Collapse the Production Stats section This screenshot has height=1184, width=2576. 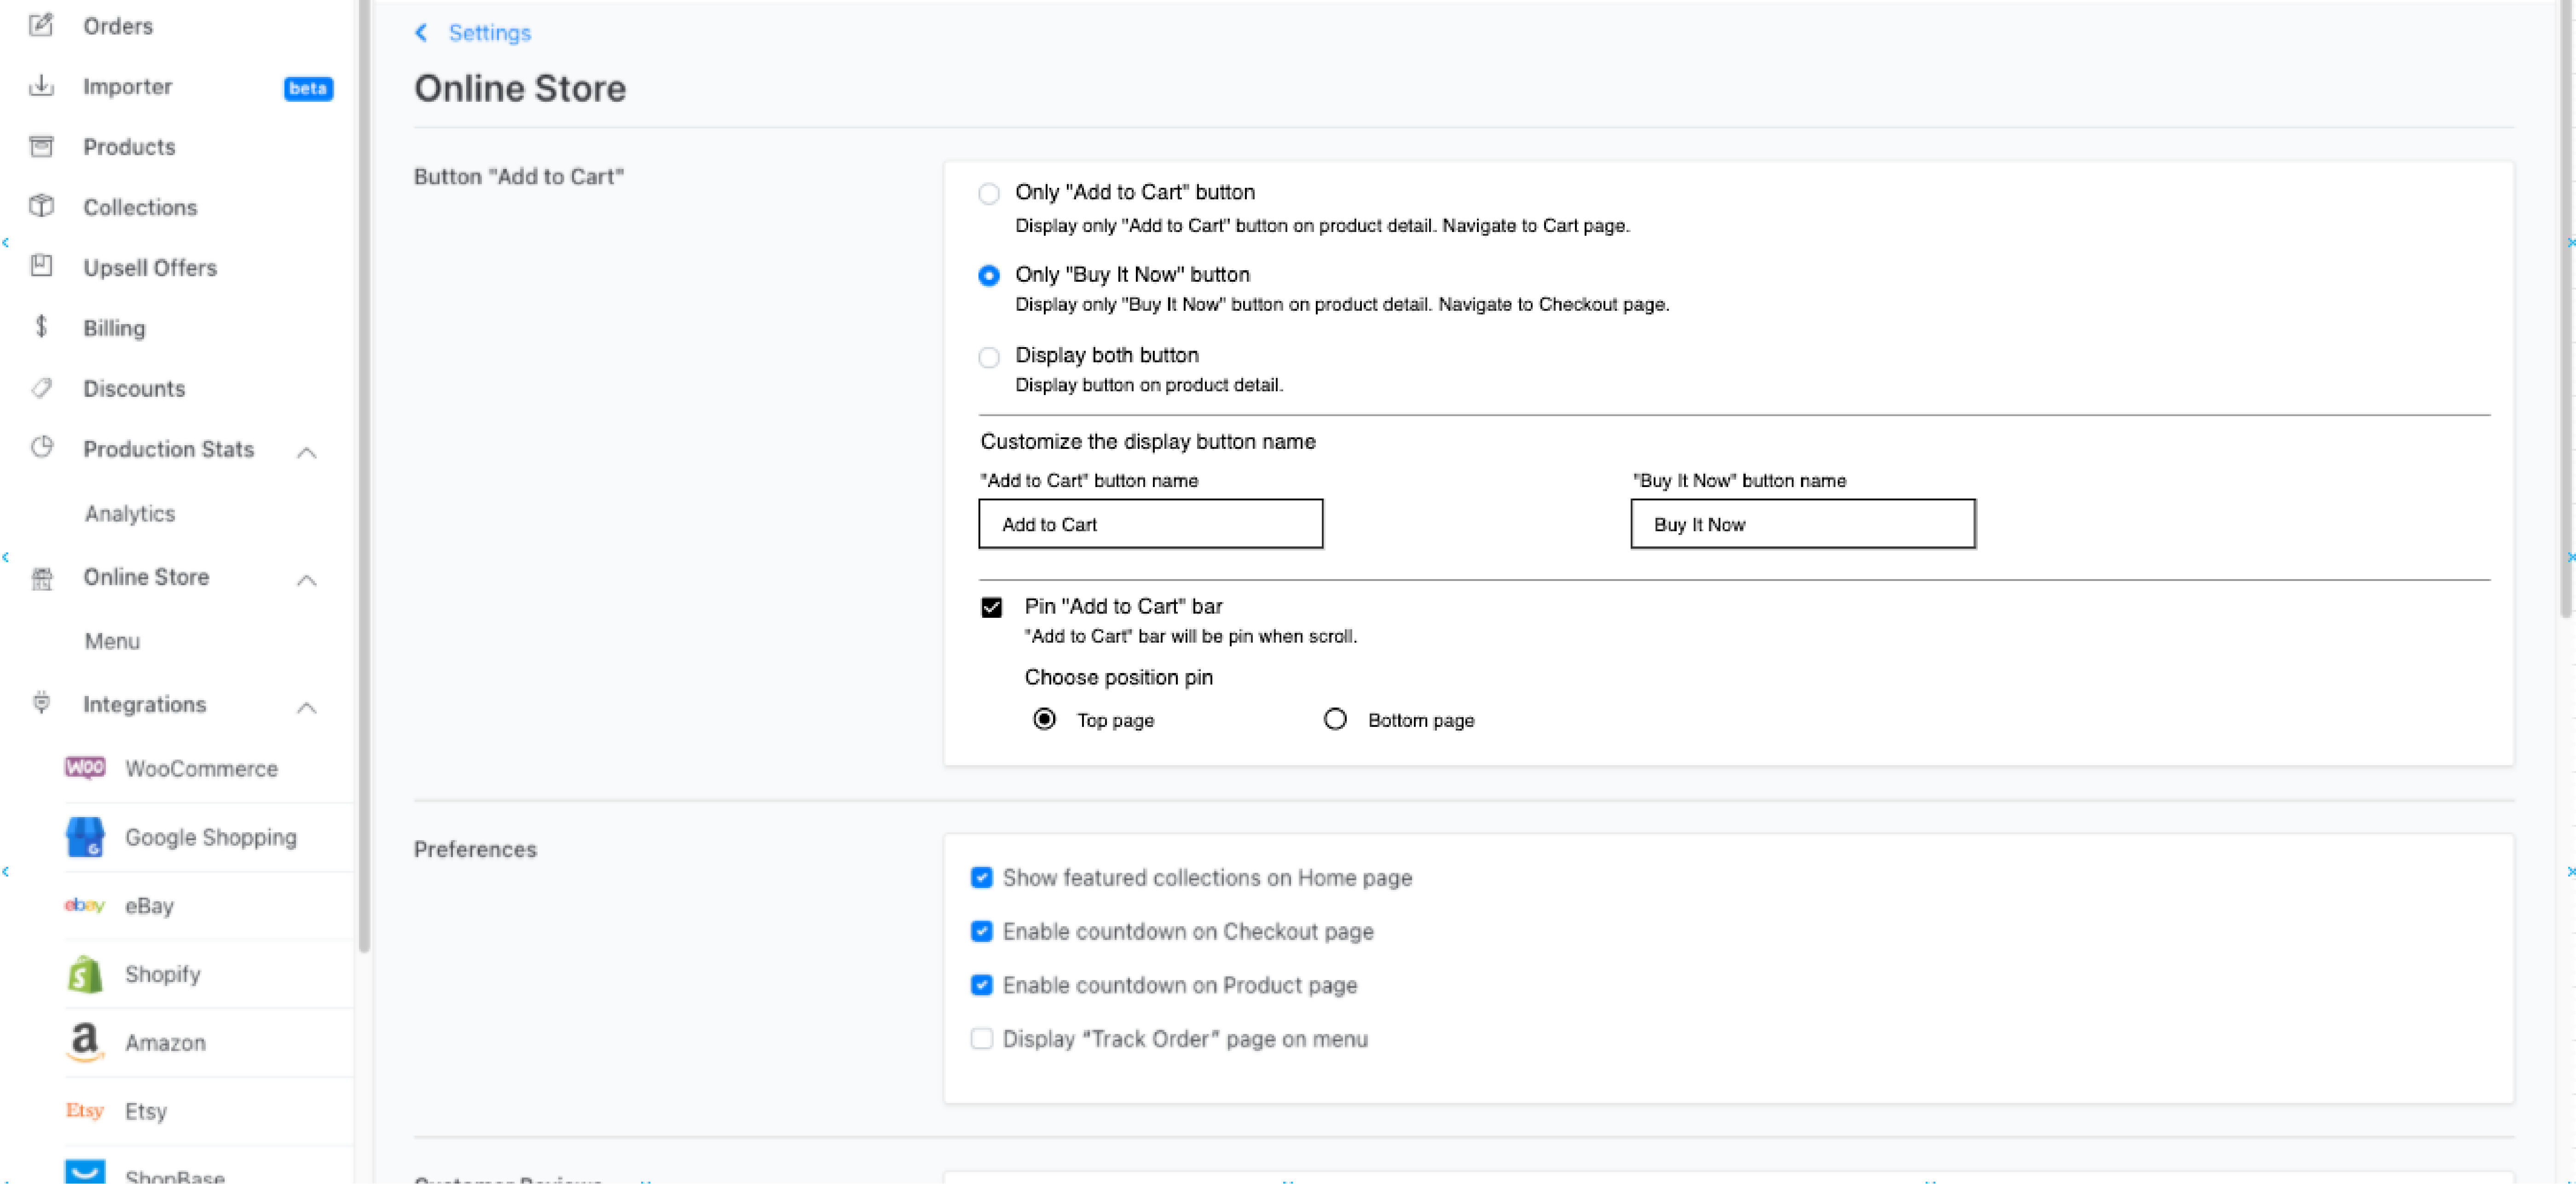point(307,452)
